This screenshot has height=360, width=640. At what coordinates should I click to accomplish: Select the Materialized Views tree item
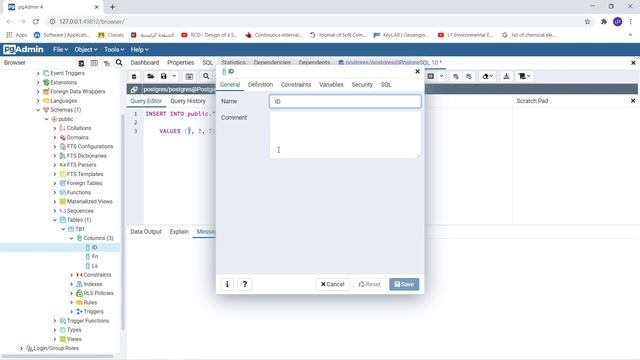coord(86,202)
